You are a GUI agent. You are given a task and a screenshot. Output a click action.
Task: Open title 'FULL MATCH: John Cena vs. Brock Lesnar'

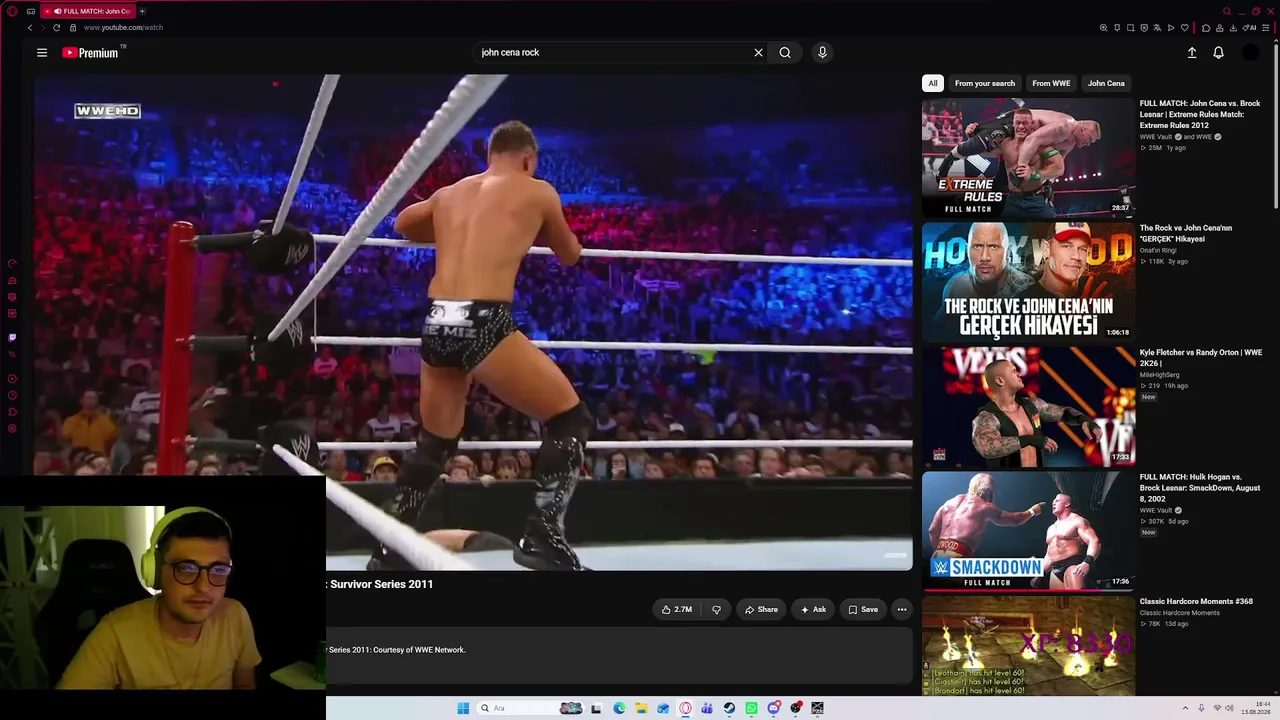tap(1200, 114)
